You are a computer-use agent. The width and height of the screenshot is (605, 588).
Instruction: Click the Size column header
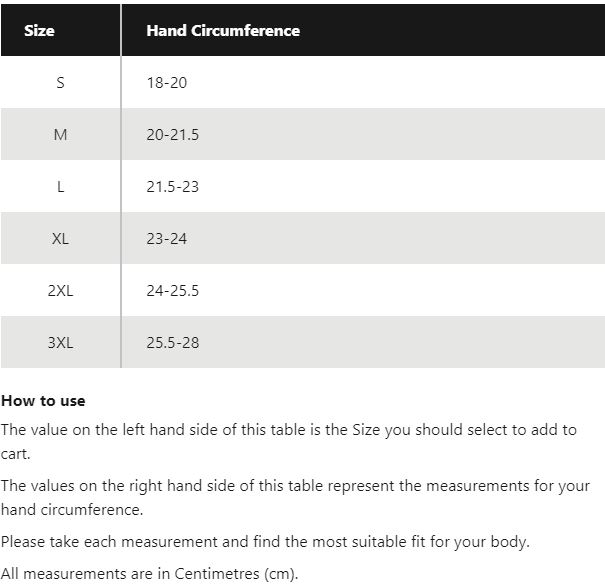click(61, 30)
